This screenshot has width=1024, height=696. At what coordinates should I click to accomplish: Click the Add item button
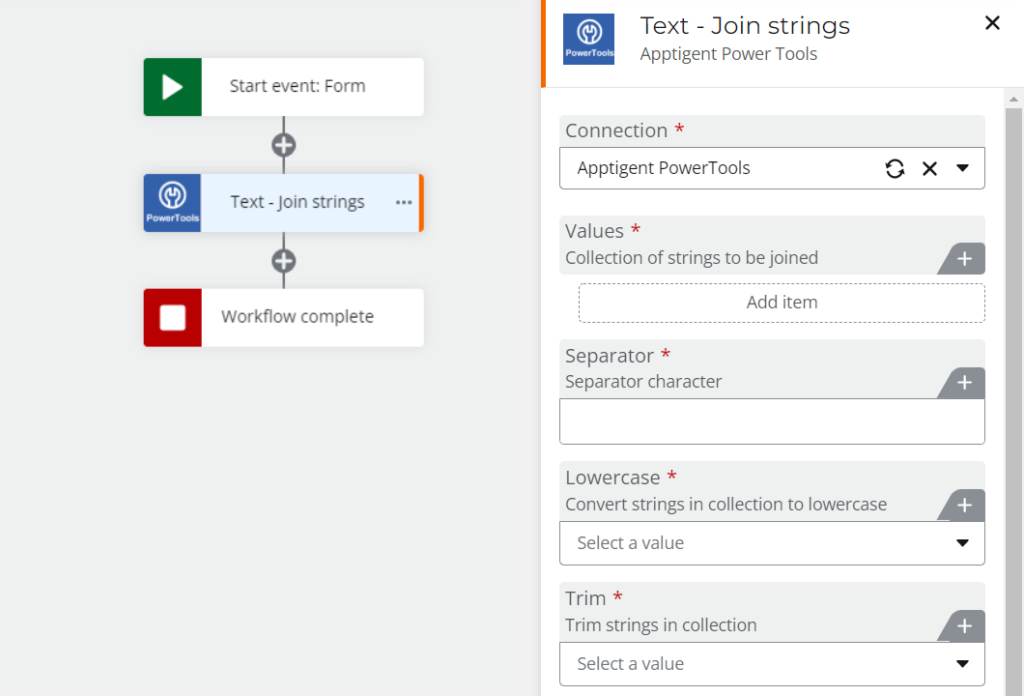pyautogui.click(x=782, y=303)
